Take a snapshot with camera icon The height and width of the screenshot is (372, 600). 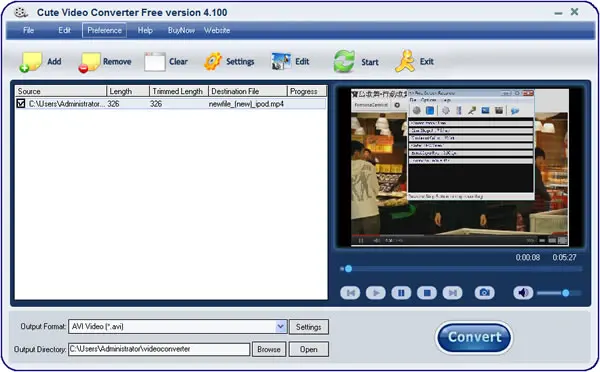coord(484,293)
